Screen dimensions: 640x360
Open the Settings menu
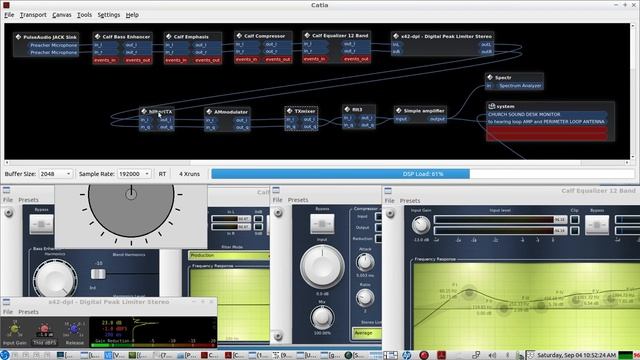click(x=109, y=15)
